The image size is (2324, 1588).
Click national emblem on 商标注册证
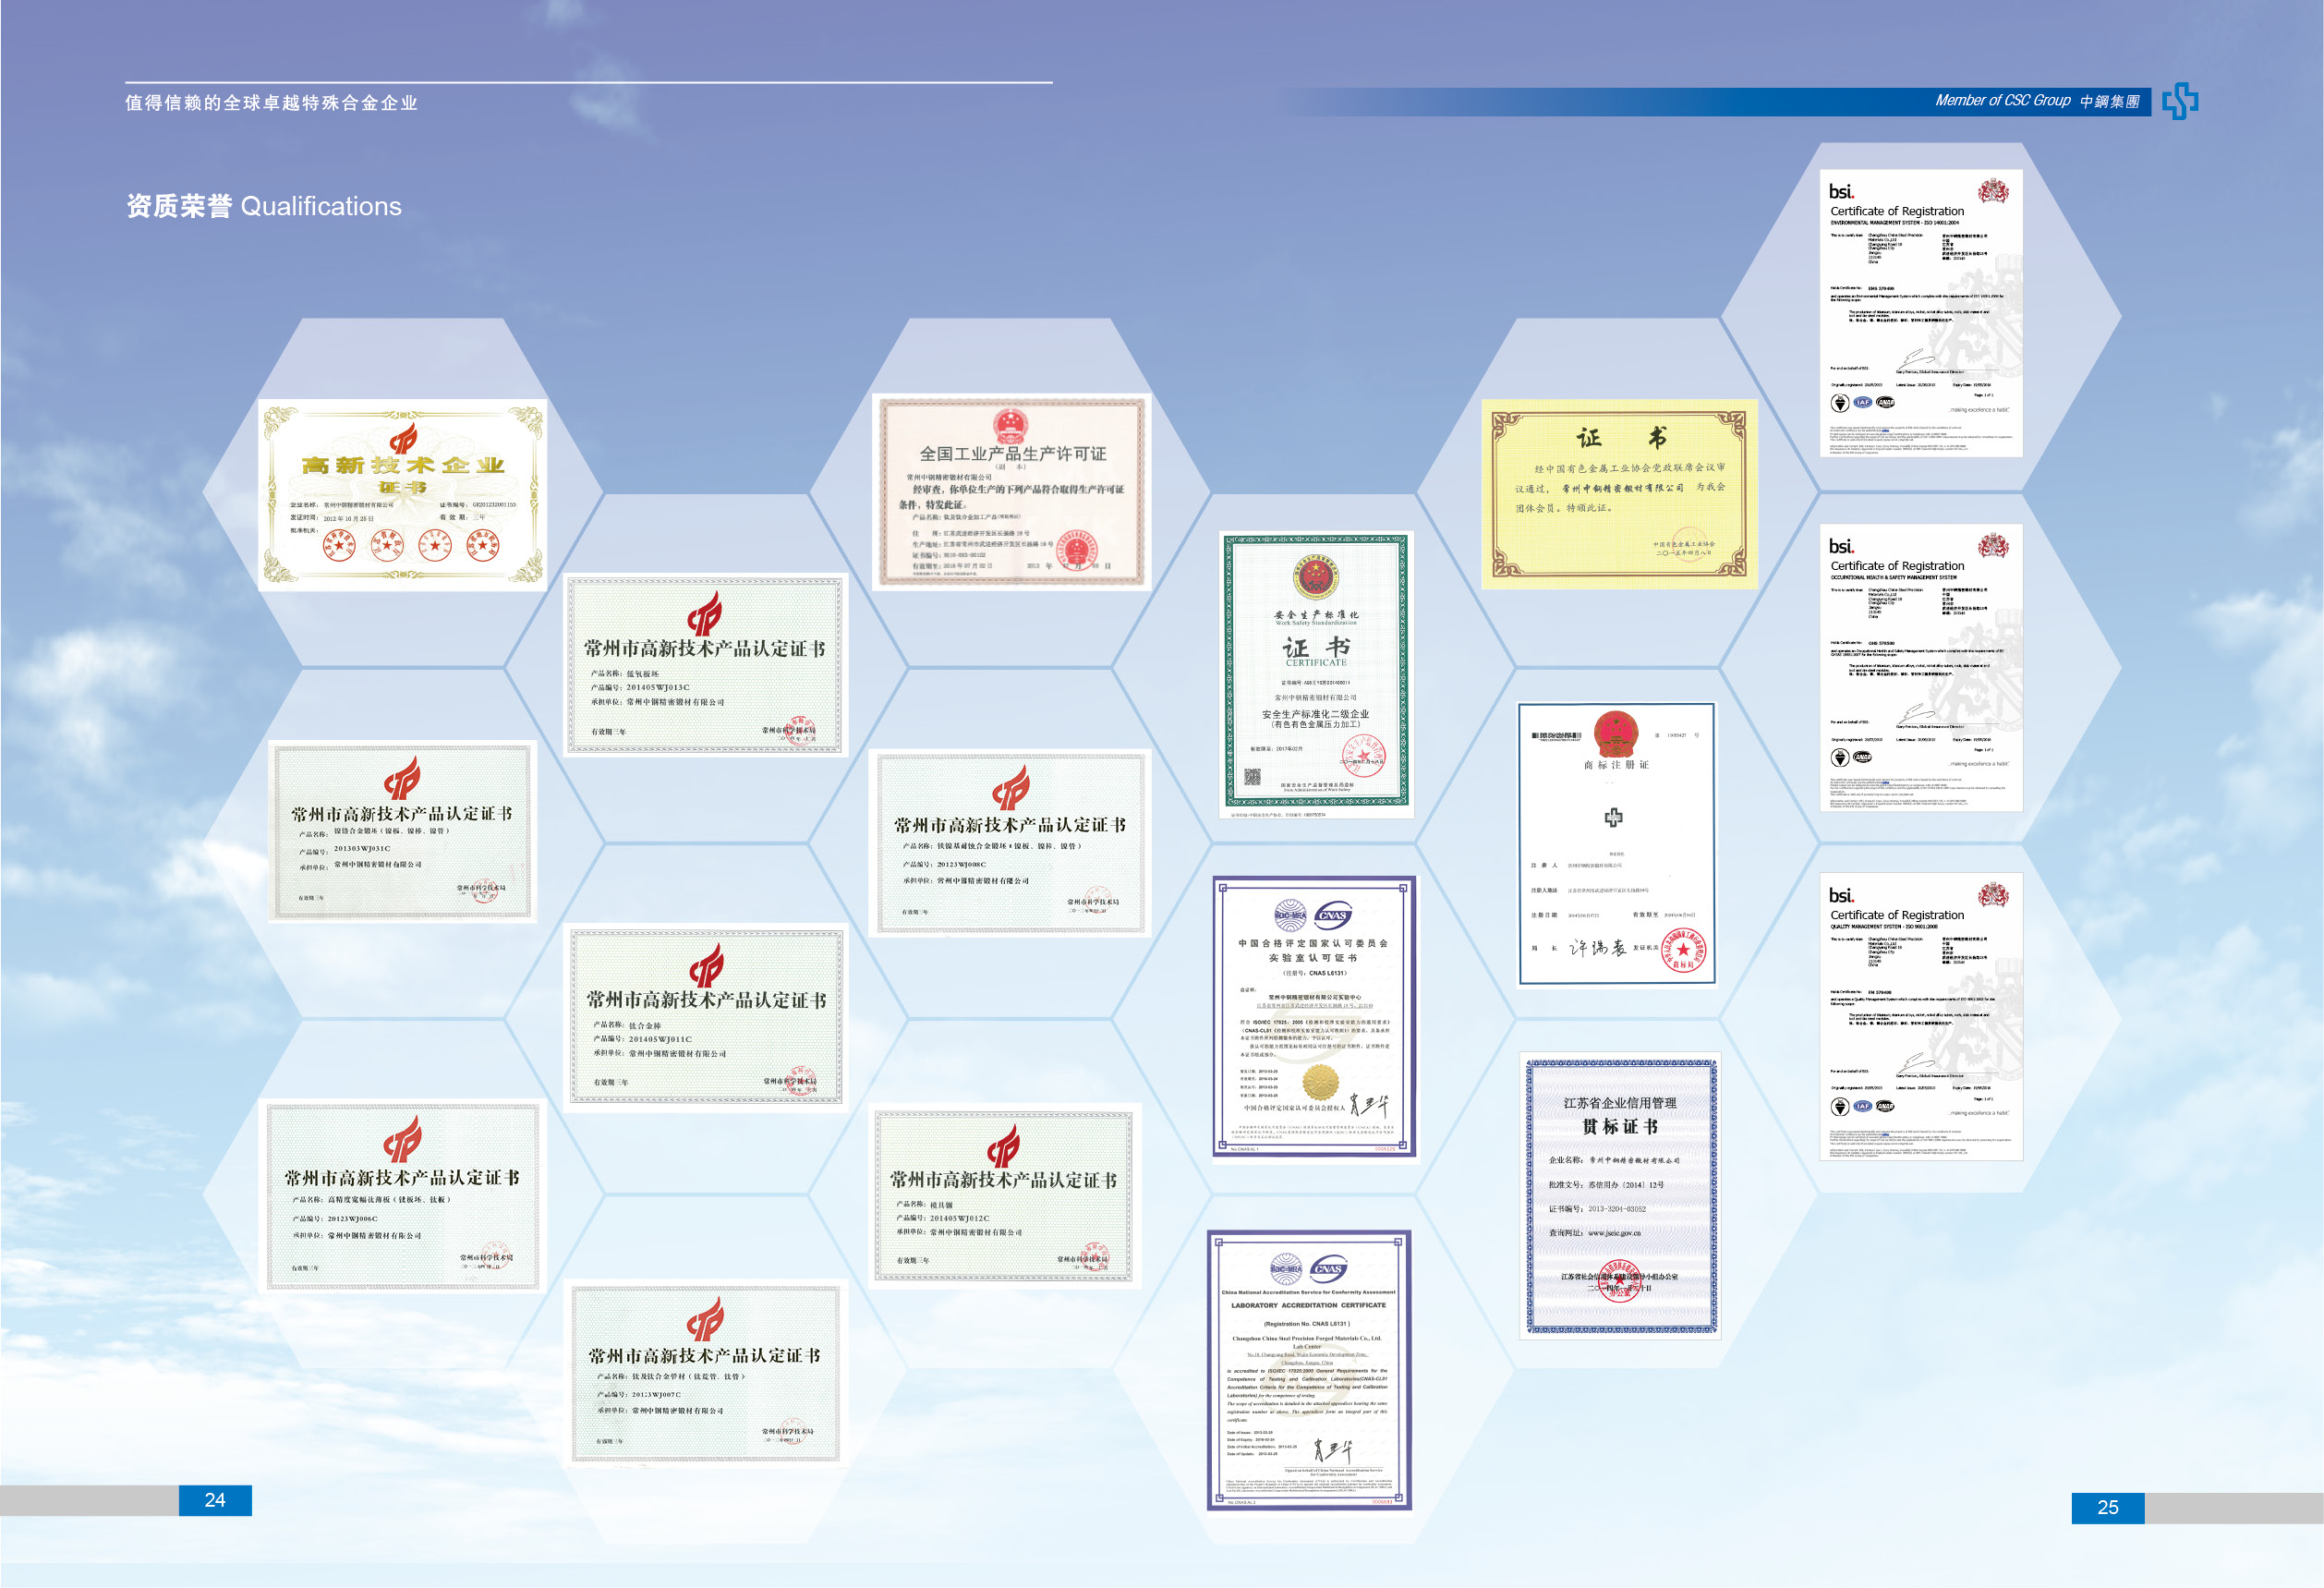1615,734
